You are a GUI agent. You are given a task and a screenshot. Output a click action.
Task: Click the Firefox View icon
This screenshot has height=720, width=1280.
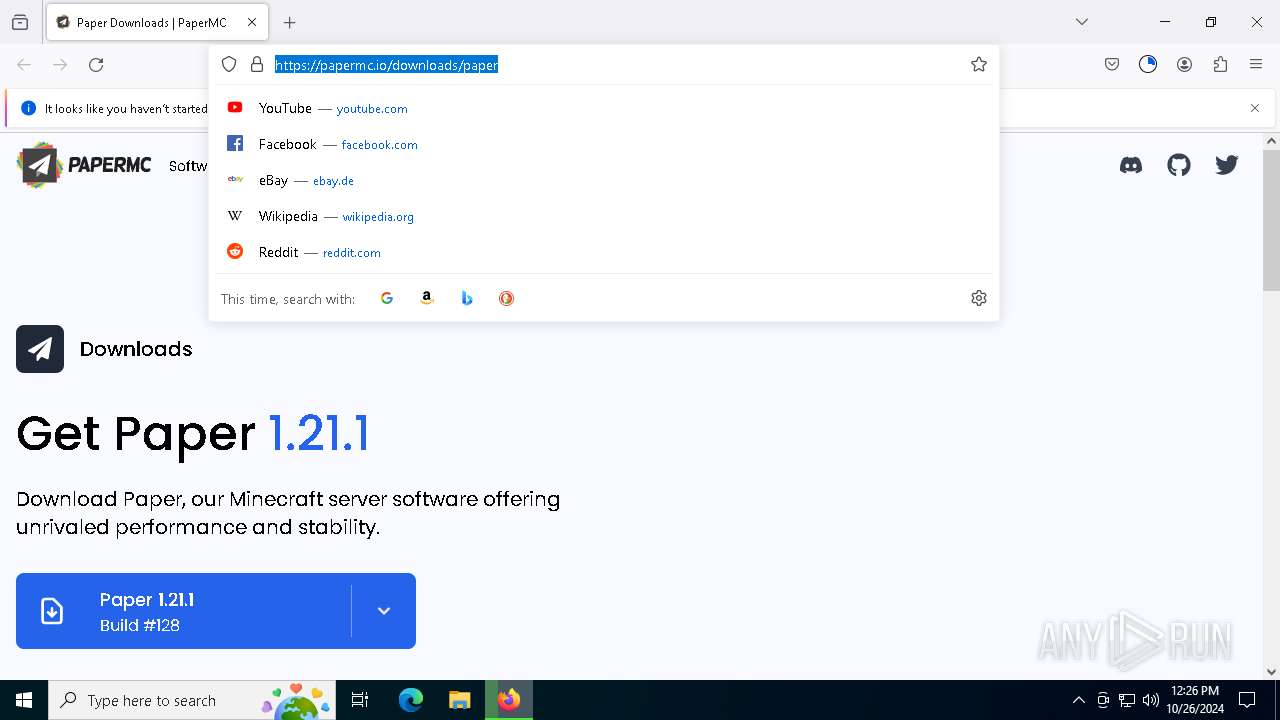click(20, 22)
